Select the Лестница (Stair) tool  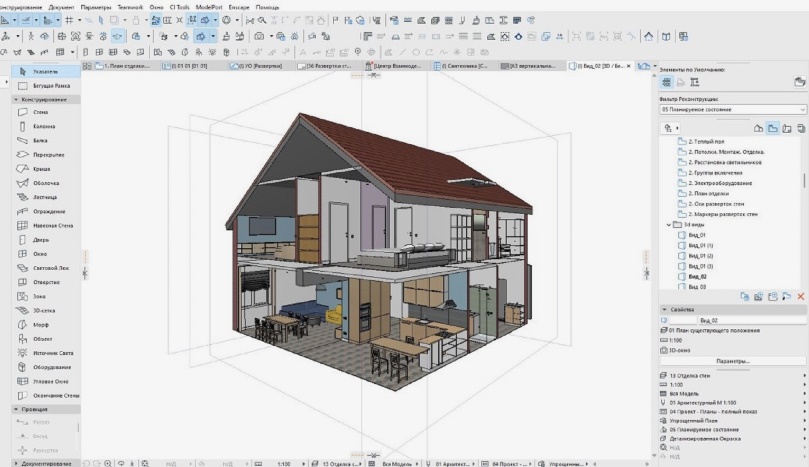click(x=45, y=197)
